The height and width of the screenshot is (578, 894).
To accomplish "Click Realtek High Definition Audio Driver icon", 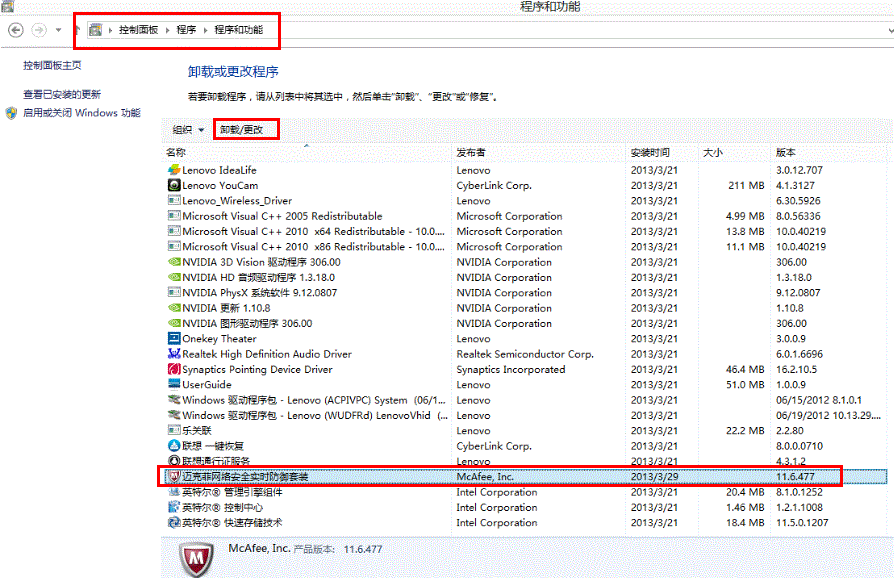I will 174,354.
